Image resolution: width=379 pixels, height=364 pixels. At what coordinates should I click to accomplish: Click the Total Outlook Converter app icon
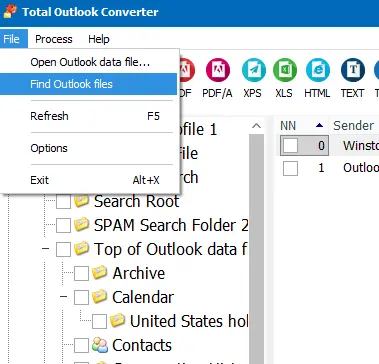pos(10,12)
